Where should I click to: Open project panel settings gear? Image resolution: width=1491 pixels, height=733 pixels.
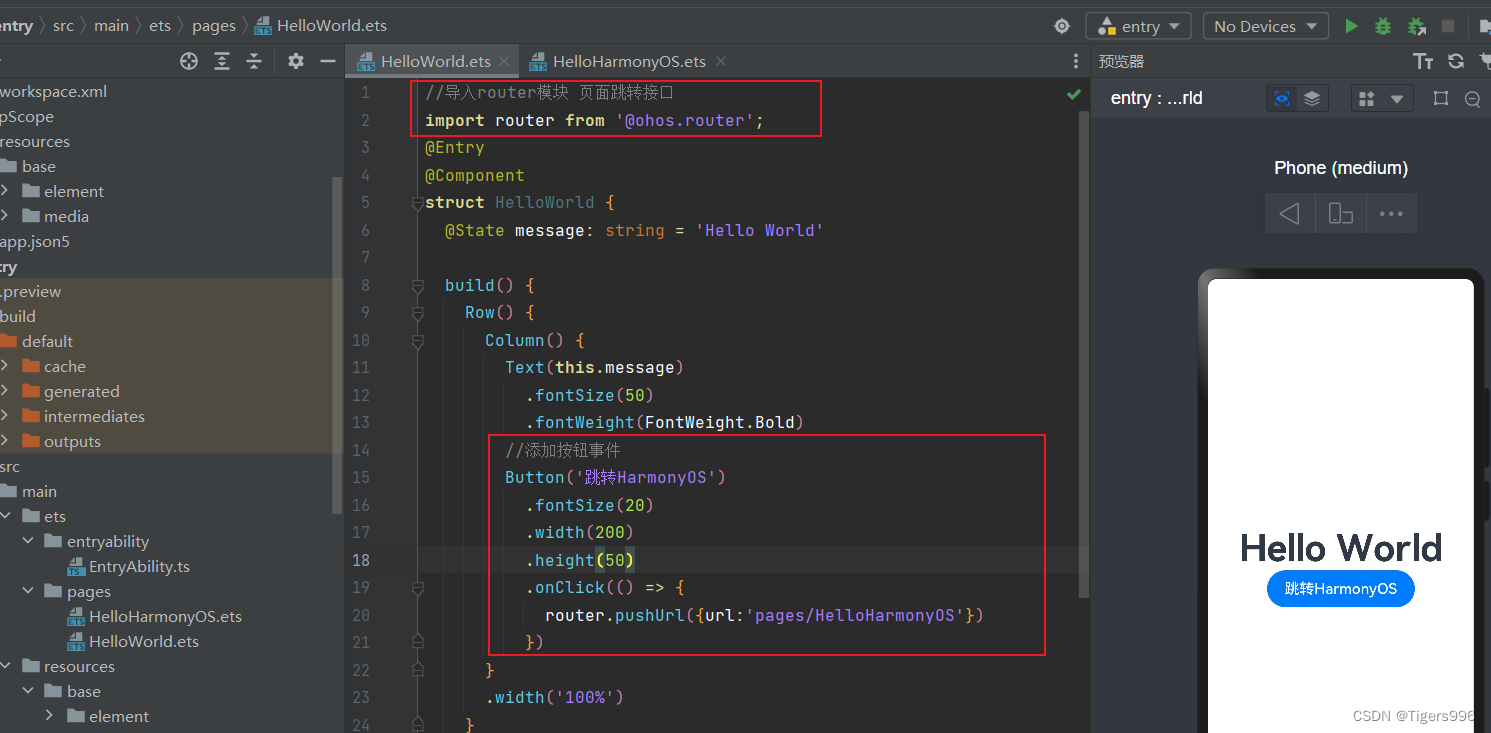[295, 61]
